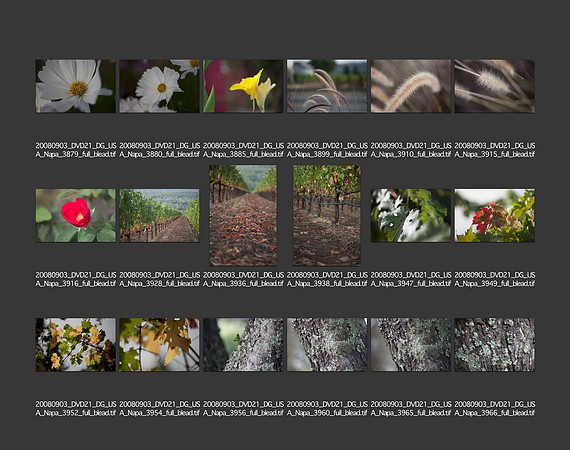Choose the label Napa_3965_full_bleed.tif

click(x=411, y=409)
